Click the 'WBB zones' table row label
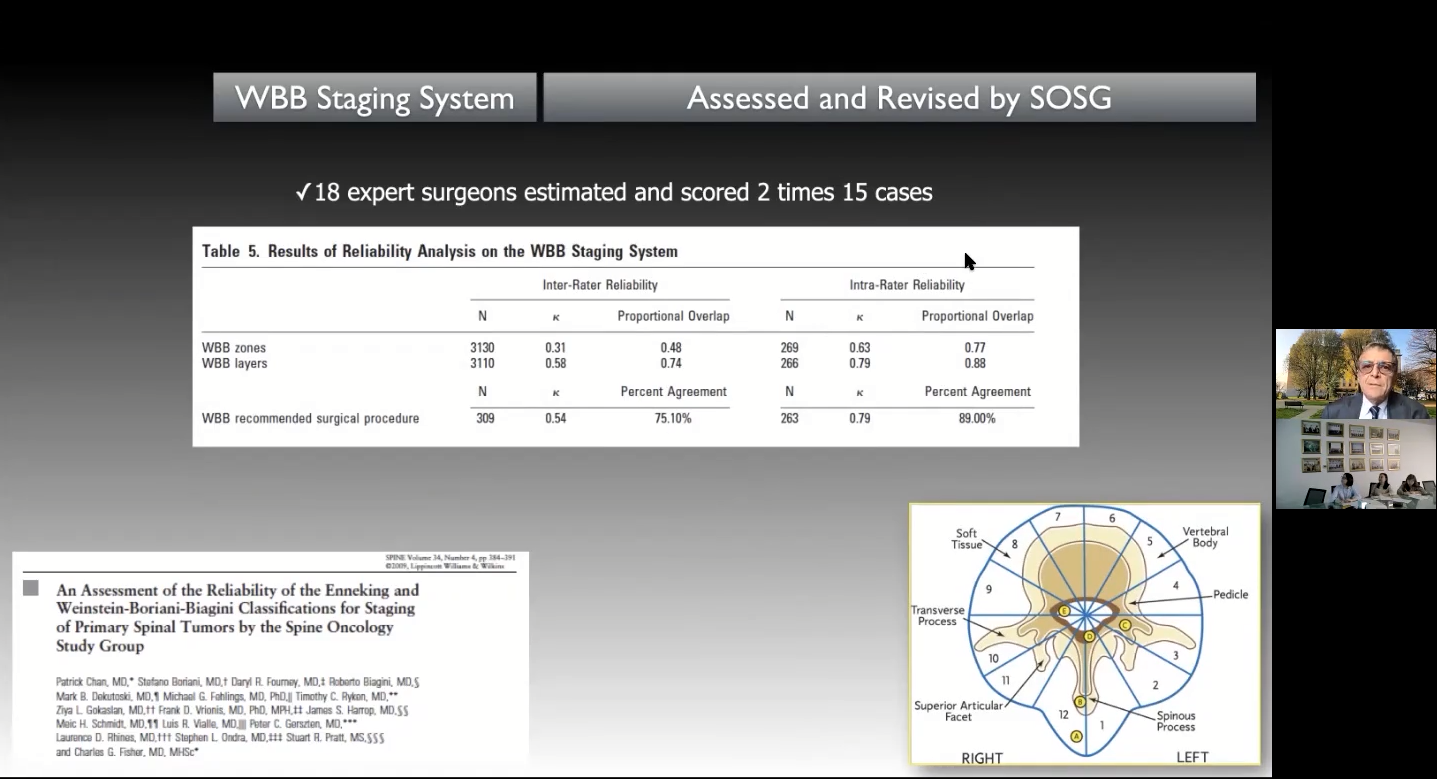1437x779 pixels. pos(234,348)
